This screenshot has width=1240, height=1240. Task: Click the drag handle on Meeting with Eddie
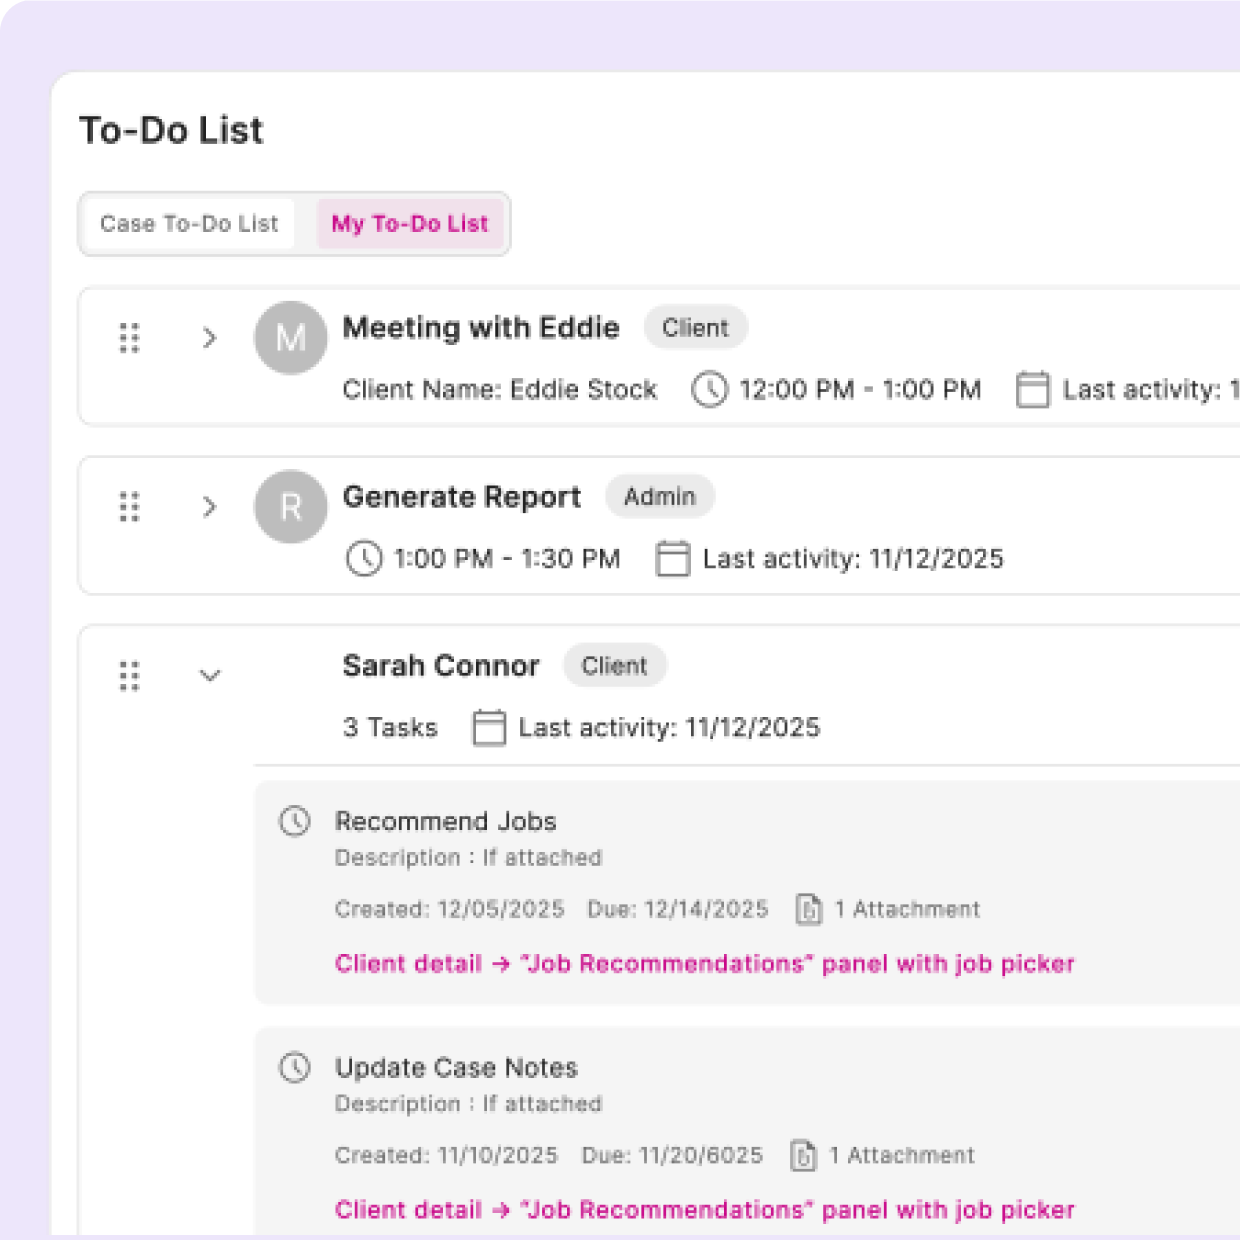tap(128, 338)
